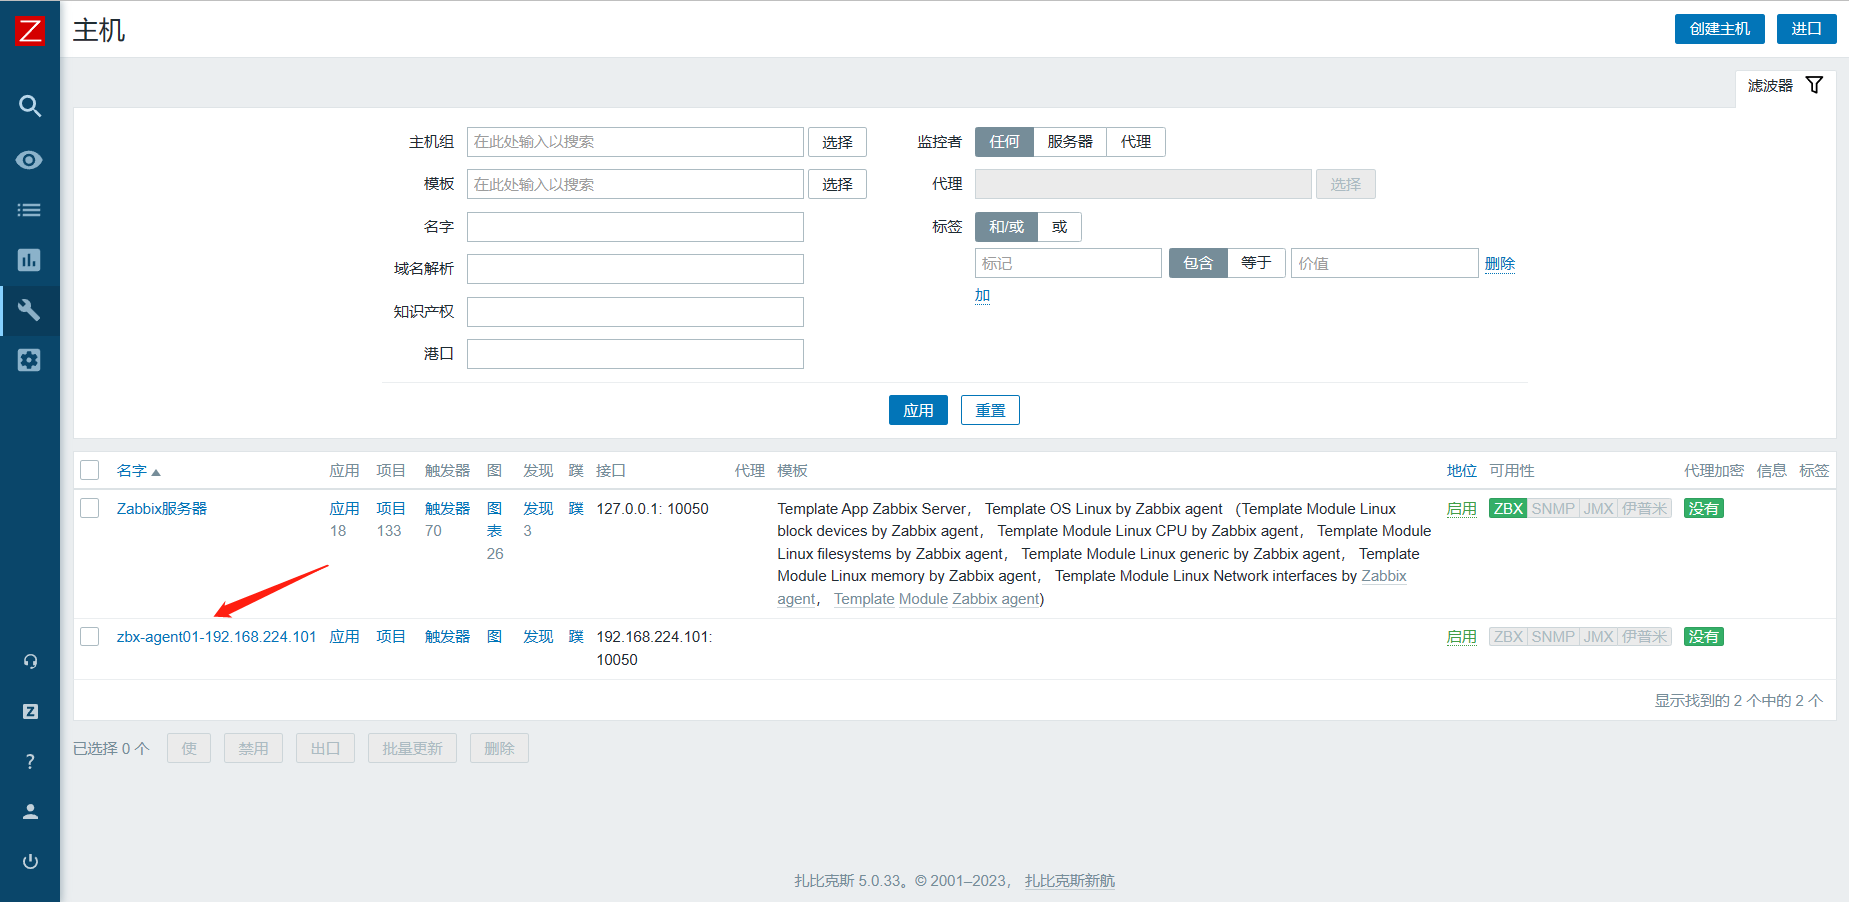Open the 扎比克斯新航 footer link

tap(1070, 881)
